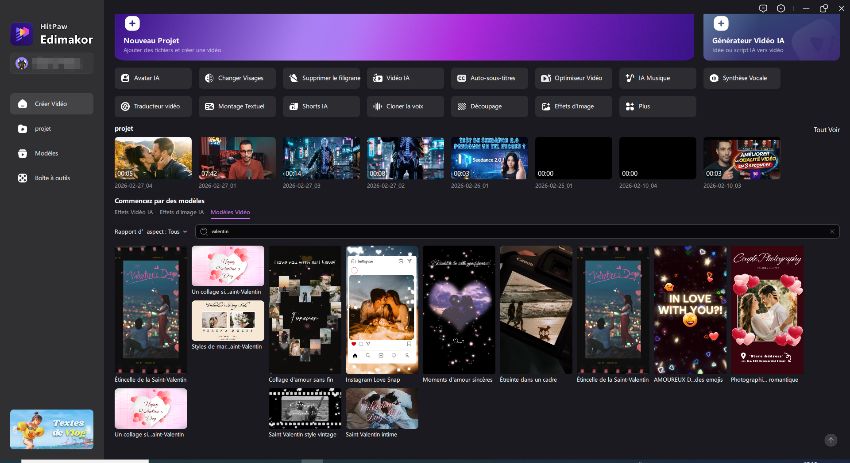Start the Auto-sous-titres tool

pos(489,78)
